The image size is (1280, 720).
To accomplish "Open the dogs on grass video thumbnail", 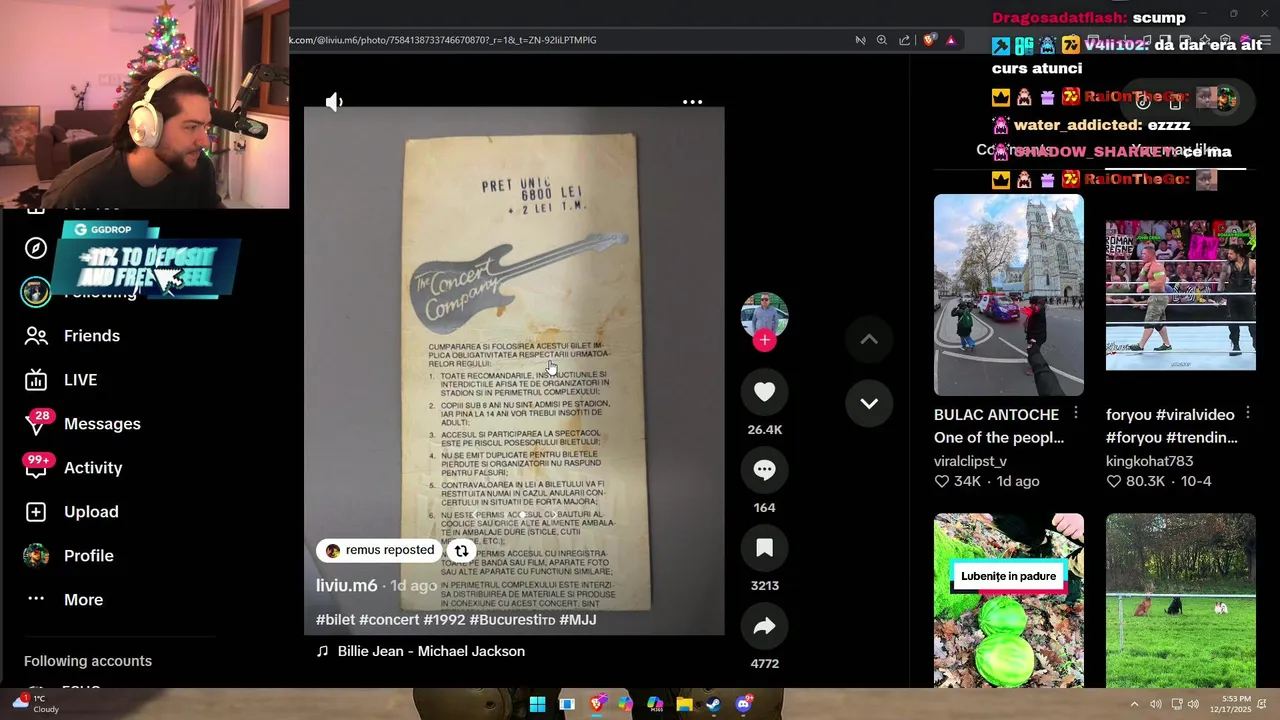I will pos(1180,600).
